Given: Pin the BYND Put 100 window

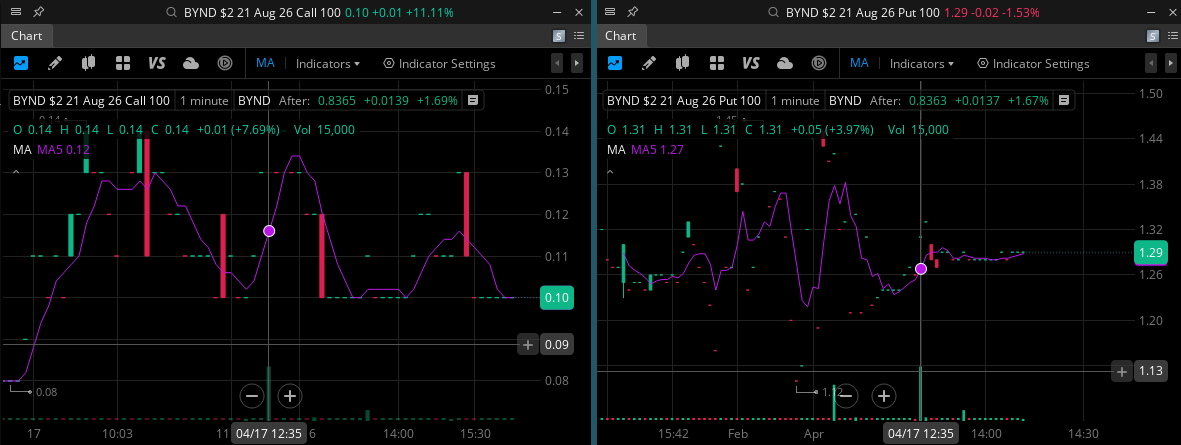Looking at the screenshot, I should click(x=631, y=12).
